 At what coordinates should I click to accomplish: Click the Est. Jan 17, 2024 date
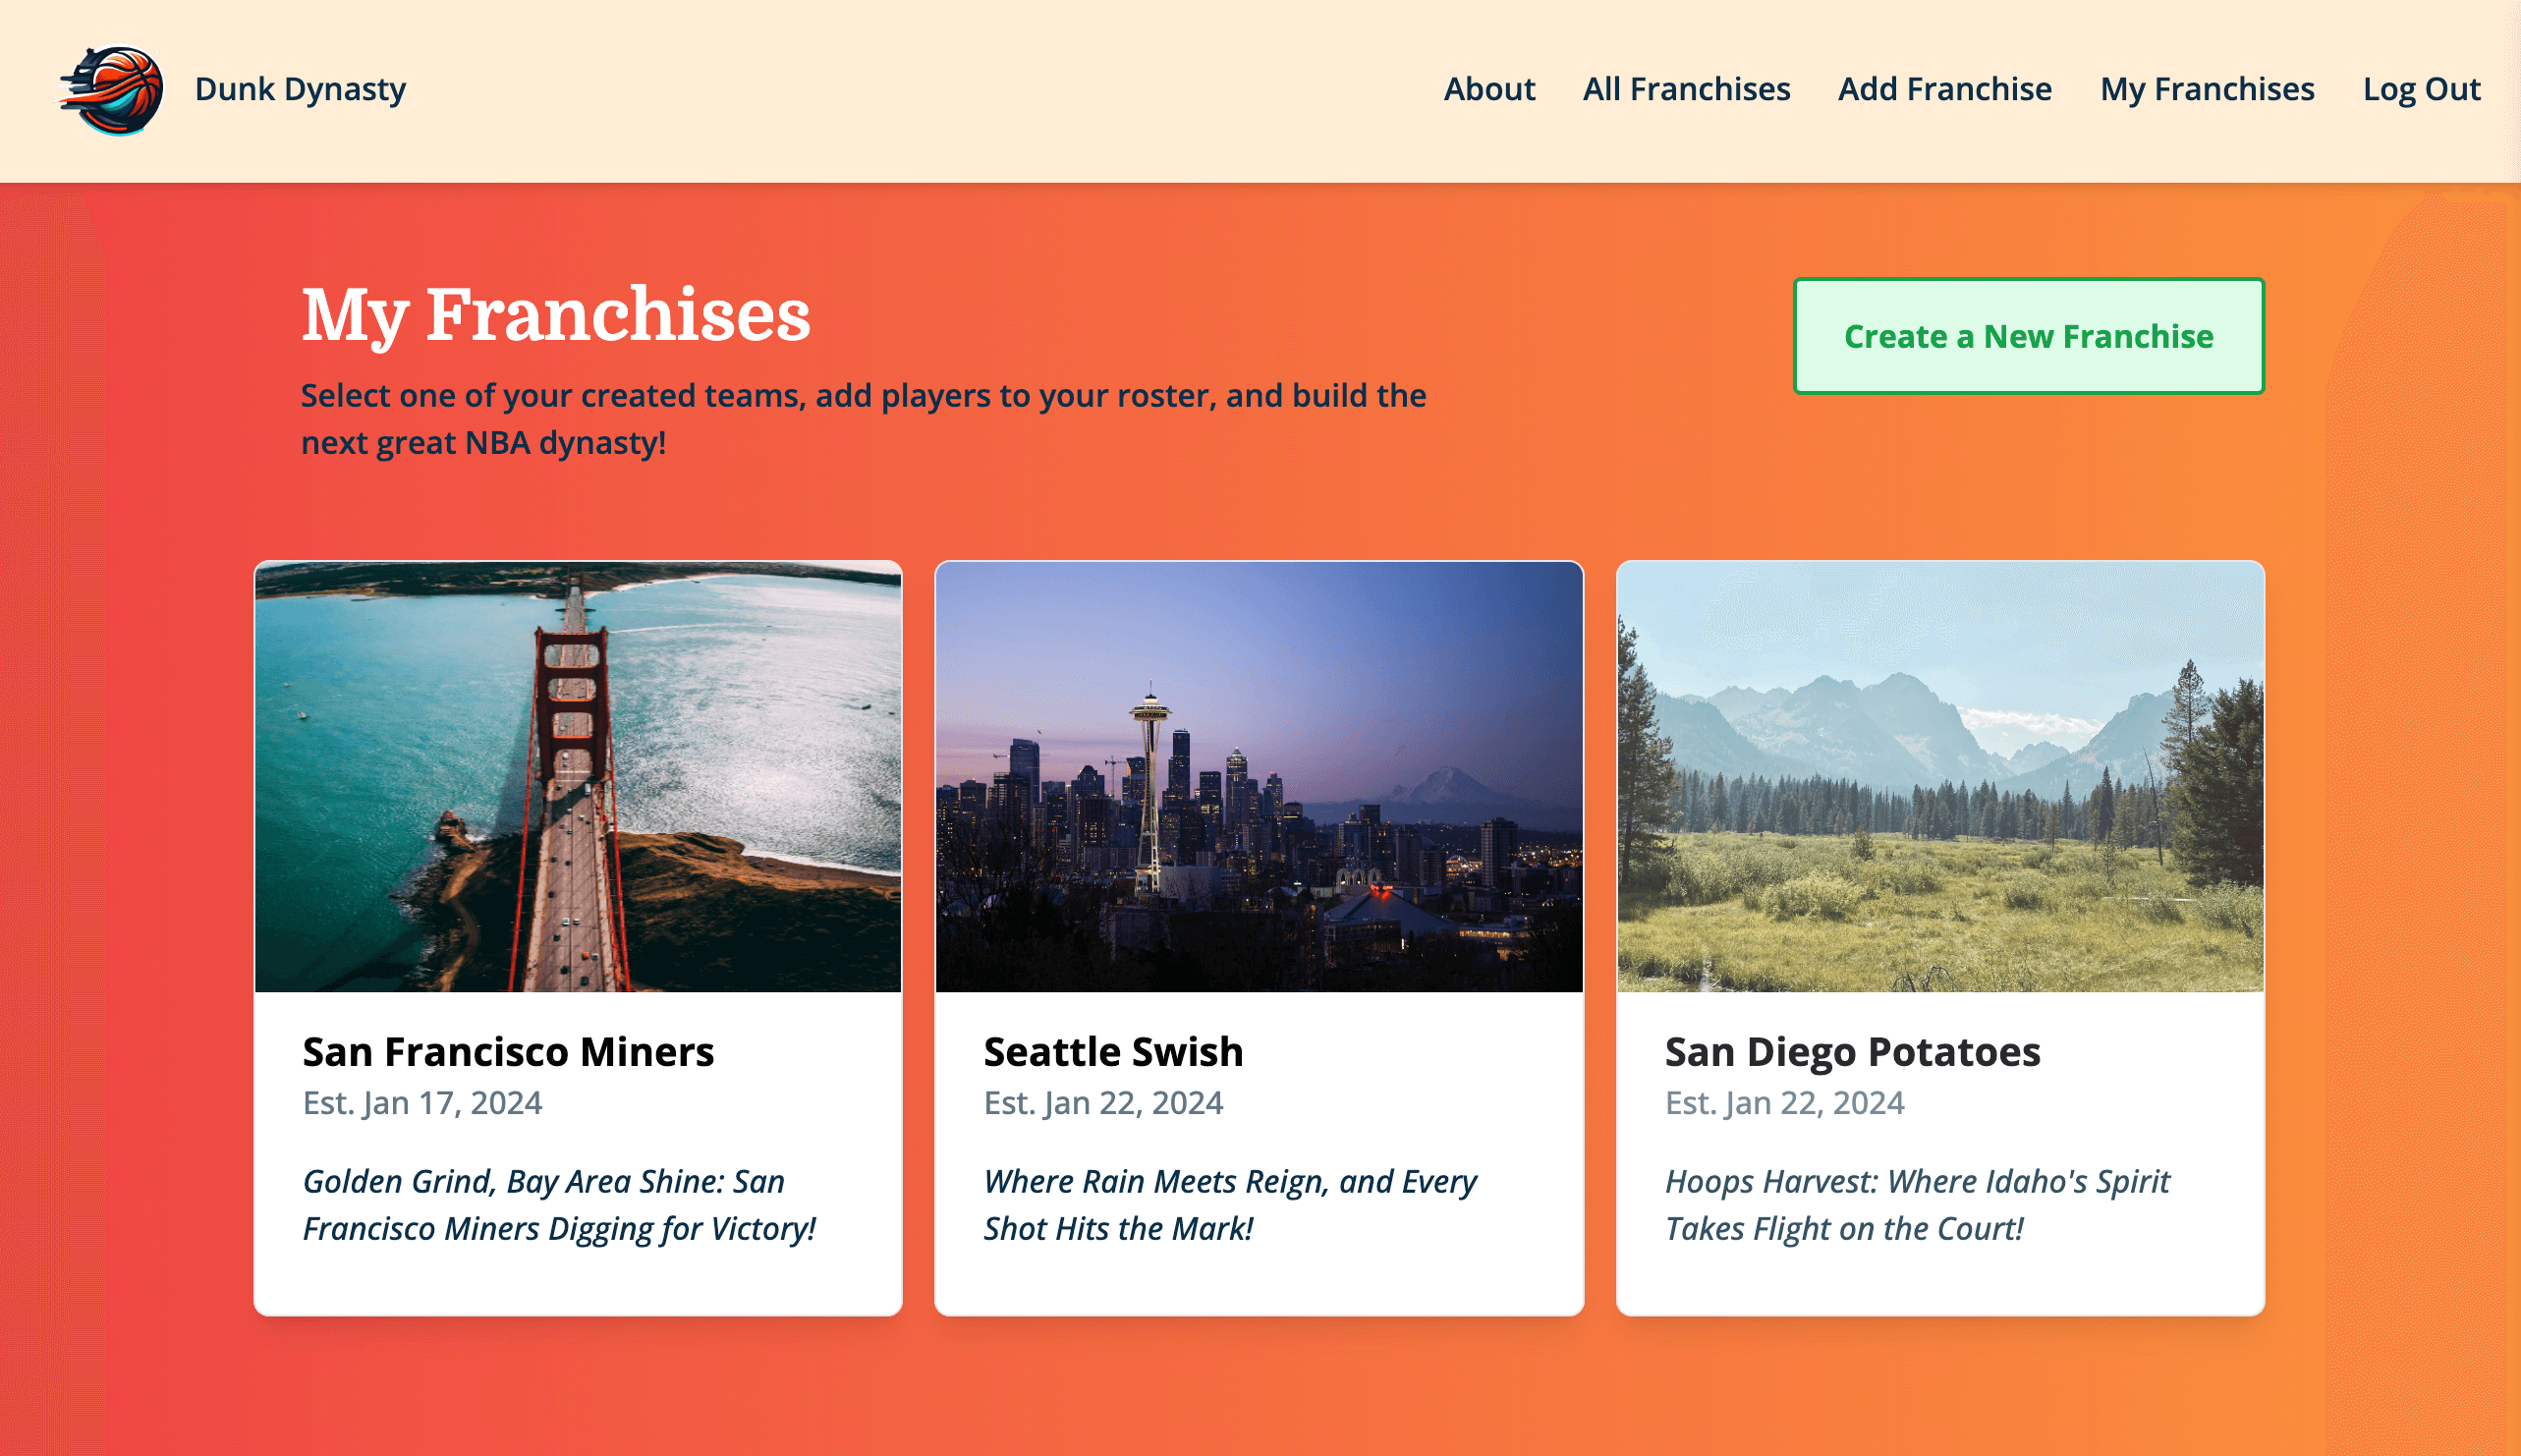[x=422, y=1103]
